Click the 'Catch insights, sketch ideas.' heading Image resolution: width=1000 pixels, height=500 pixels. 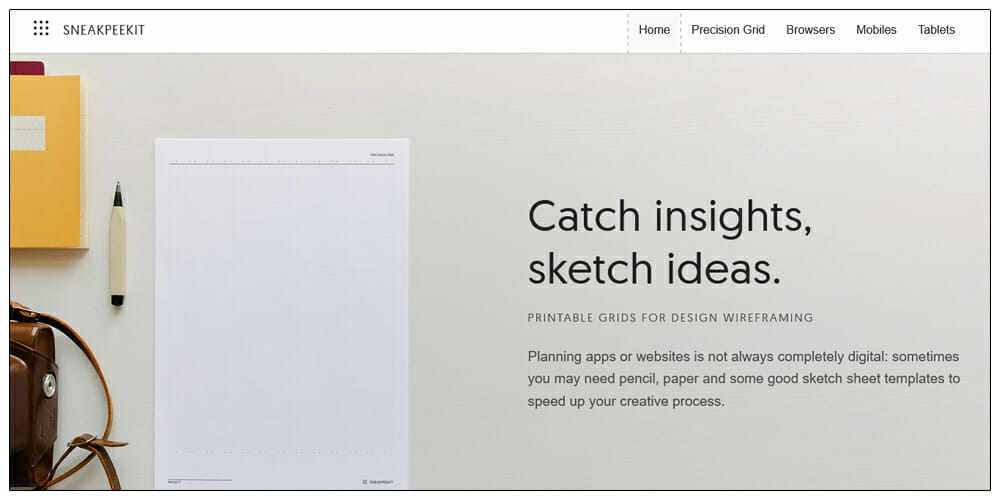tap(670, 242)
